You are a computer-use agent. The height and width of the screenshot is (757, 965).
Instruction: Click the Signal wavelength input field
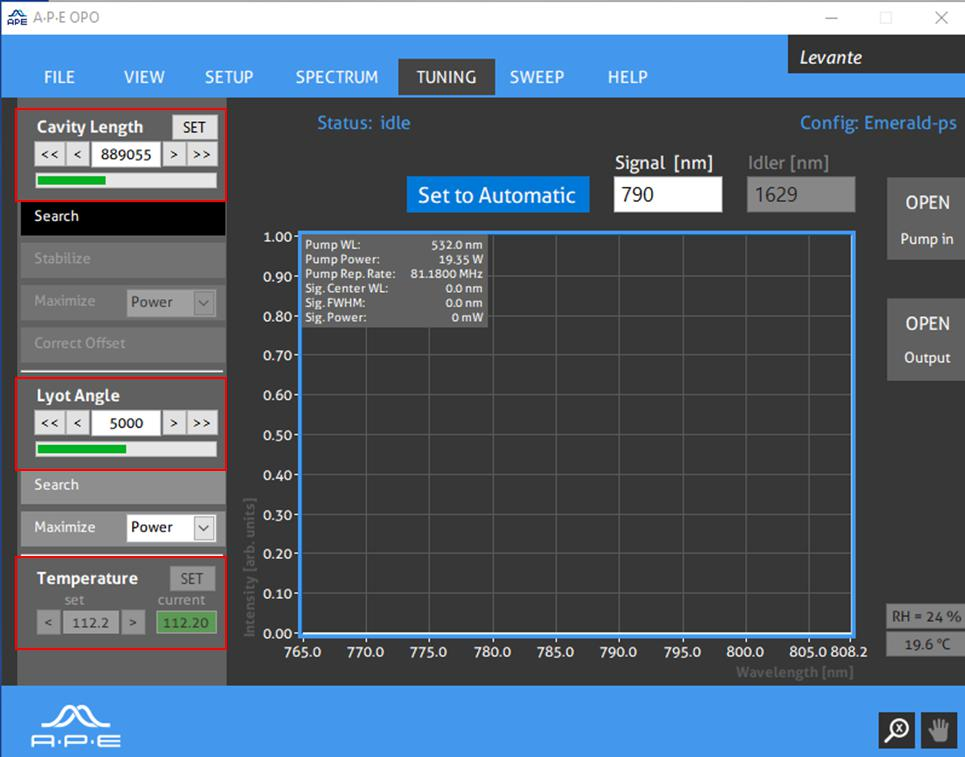(667, 195)
